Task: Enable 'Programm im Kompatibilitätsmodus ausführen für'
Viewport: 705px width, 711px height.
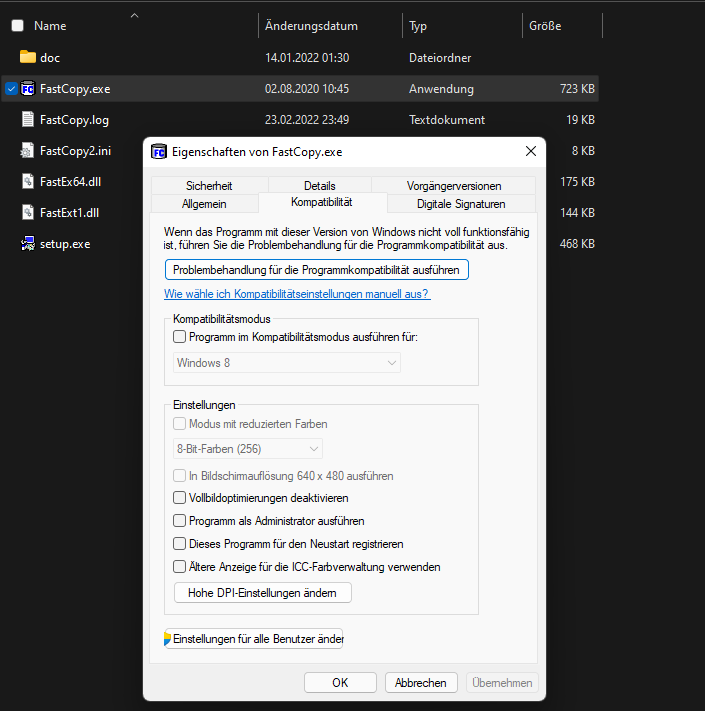Action: 180,337
